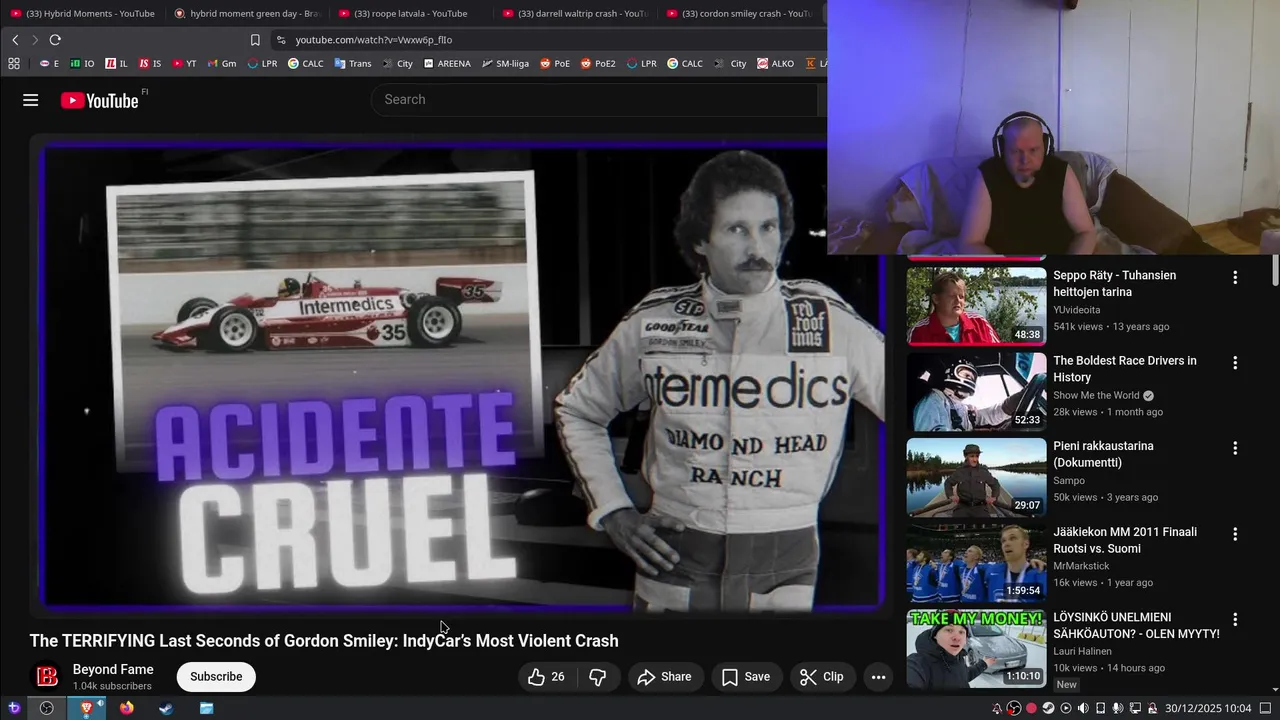Bookmark this page using bookmark icon
The image size is (1280, 720).
coord(255,40)
